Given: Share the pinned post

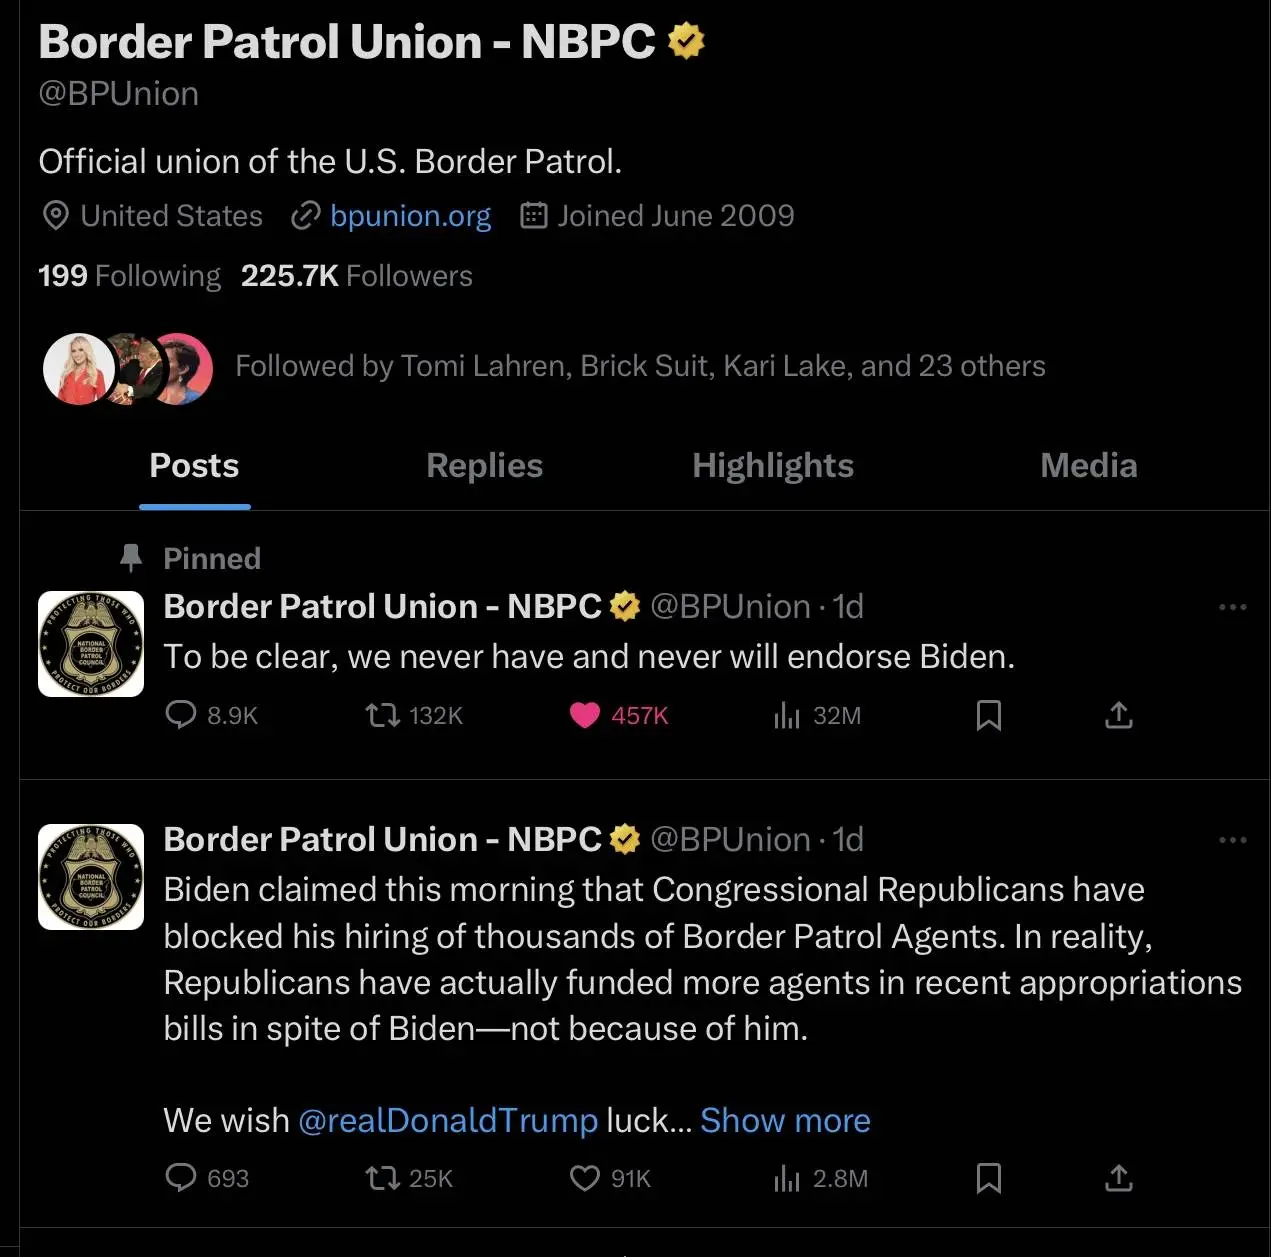Looking at the screenshot, I should click(1118, 715).
